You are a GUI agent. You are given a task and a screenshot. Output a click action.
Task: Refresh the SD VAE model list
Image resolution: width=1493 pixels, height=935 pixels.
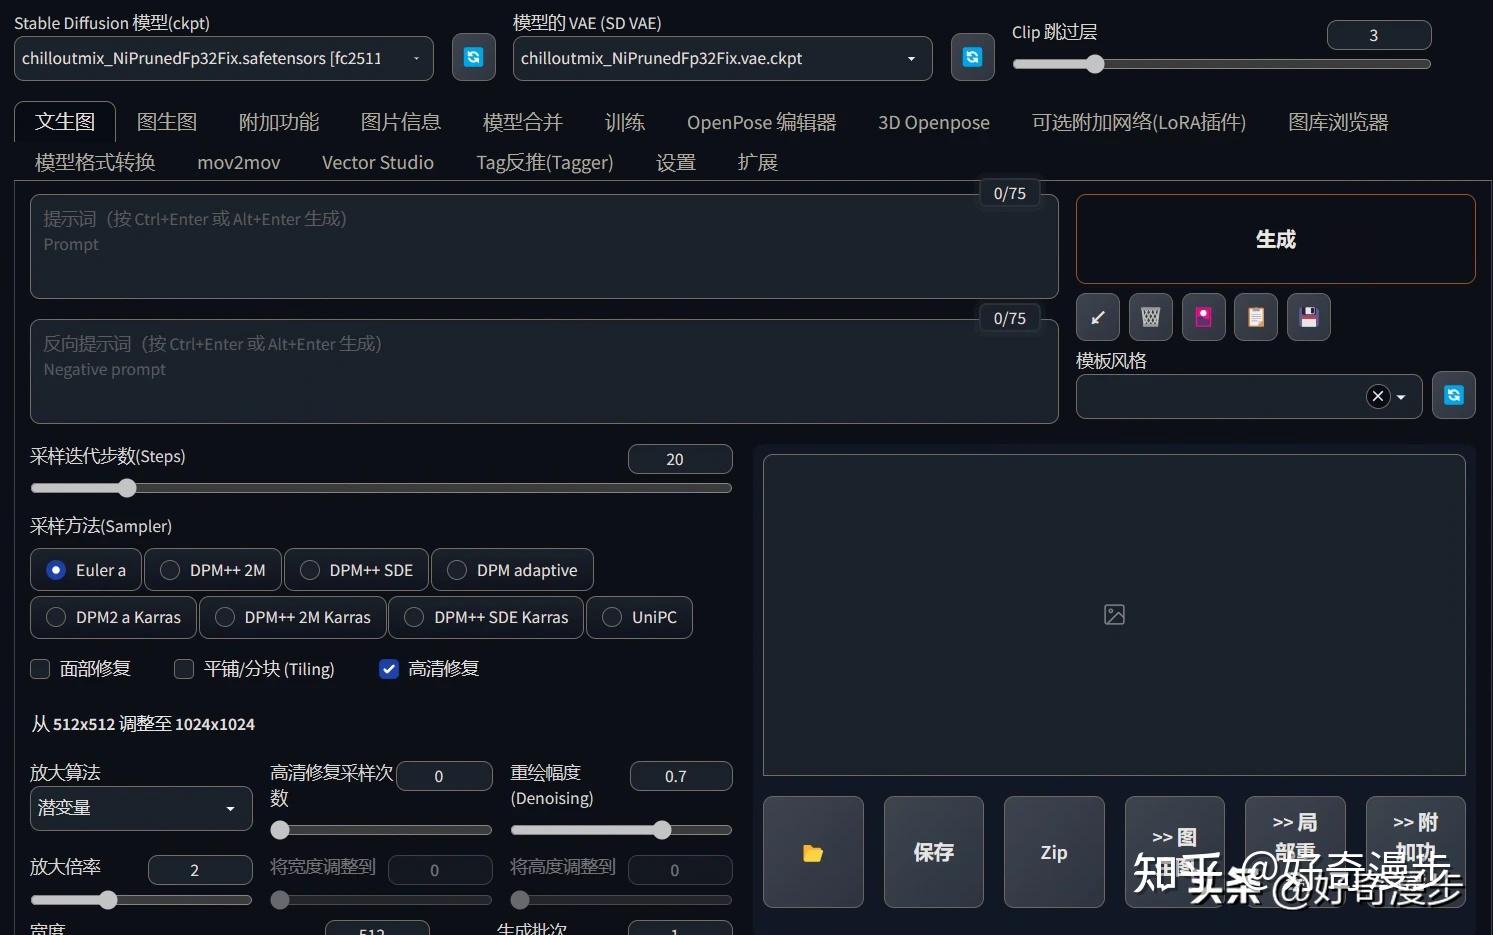(x=972, y=58)
